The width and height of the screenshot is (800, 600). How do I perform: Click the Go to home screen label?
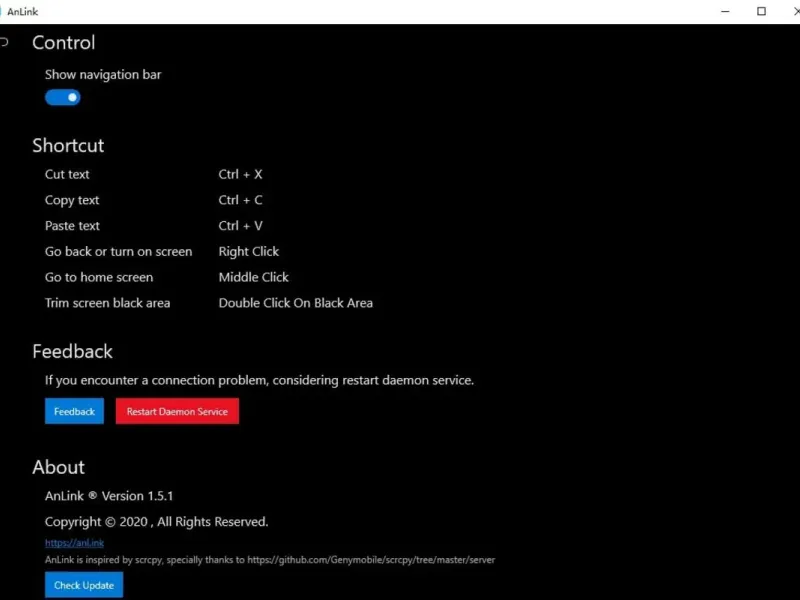pyautogui.click(x=99, y=278)
